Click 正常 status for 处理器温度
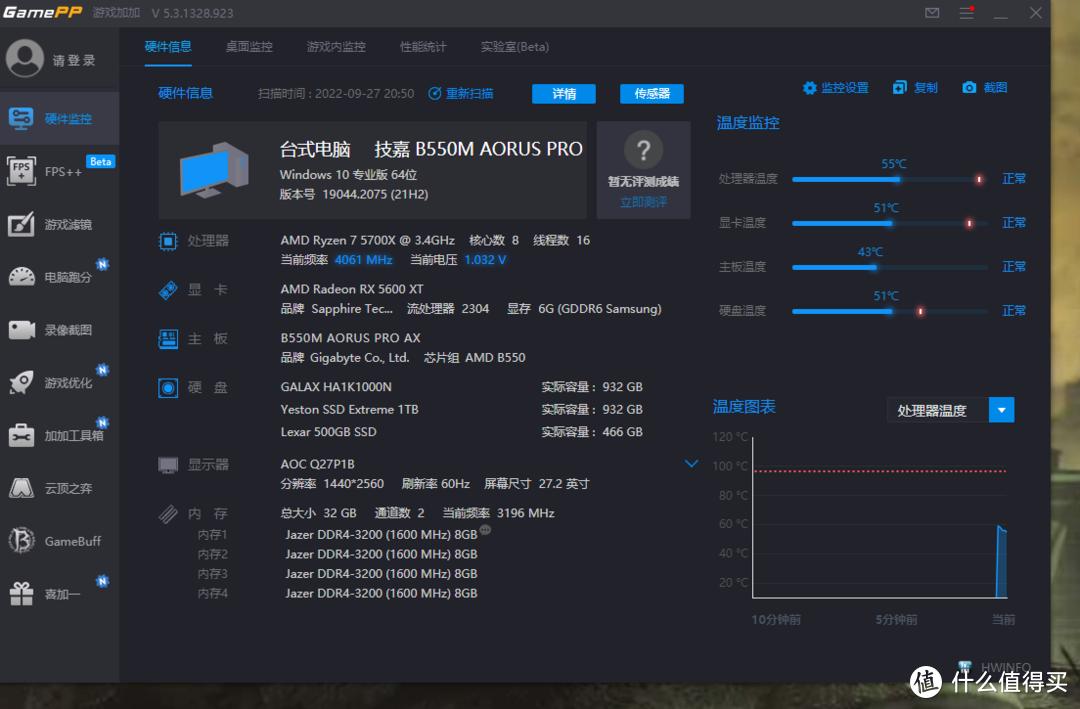This screenshot has width=1080, height=709. coord(1014,178)
